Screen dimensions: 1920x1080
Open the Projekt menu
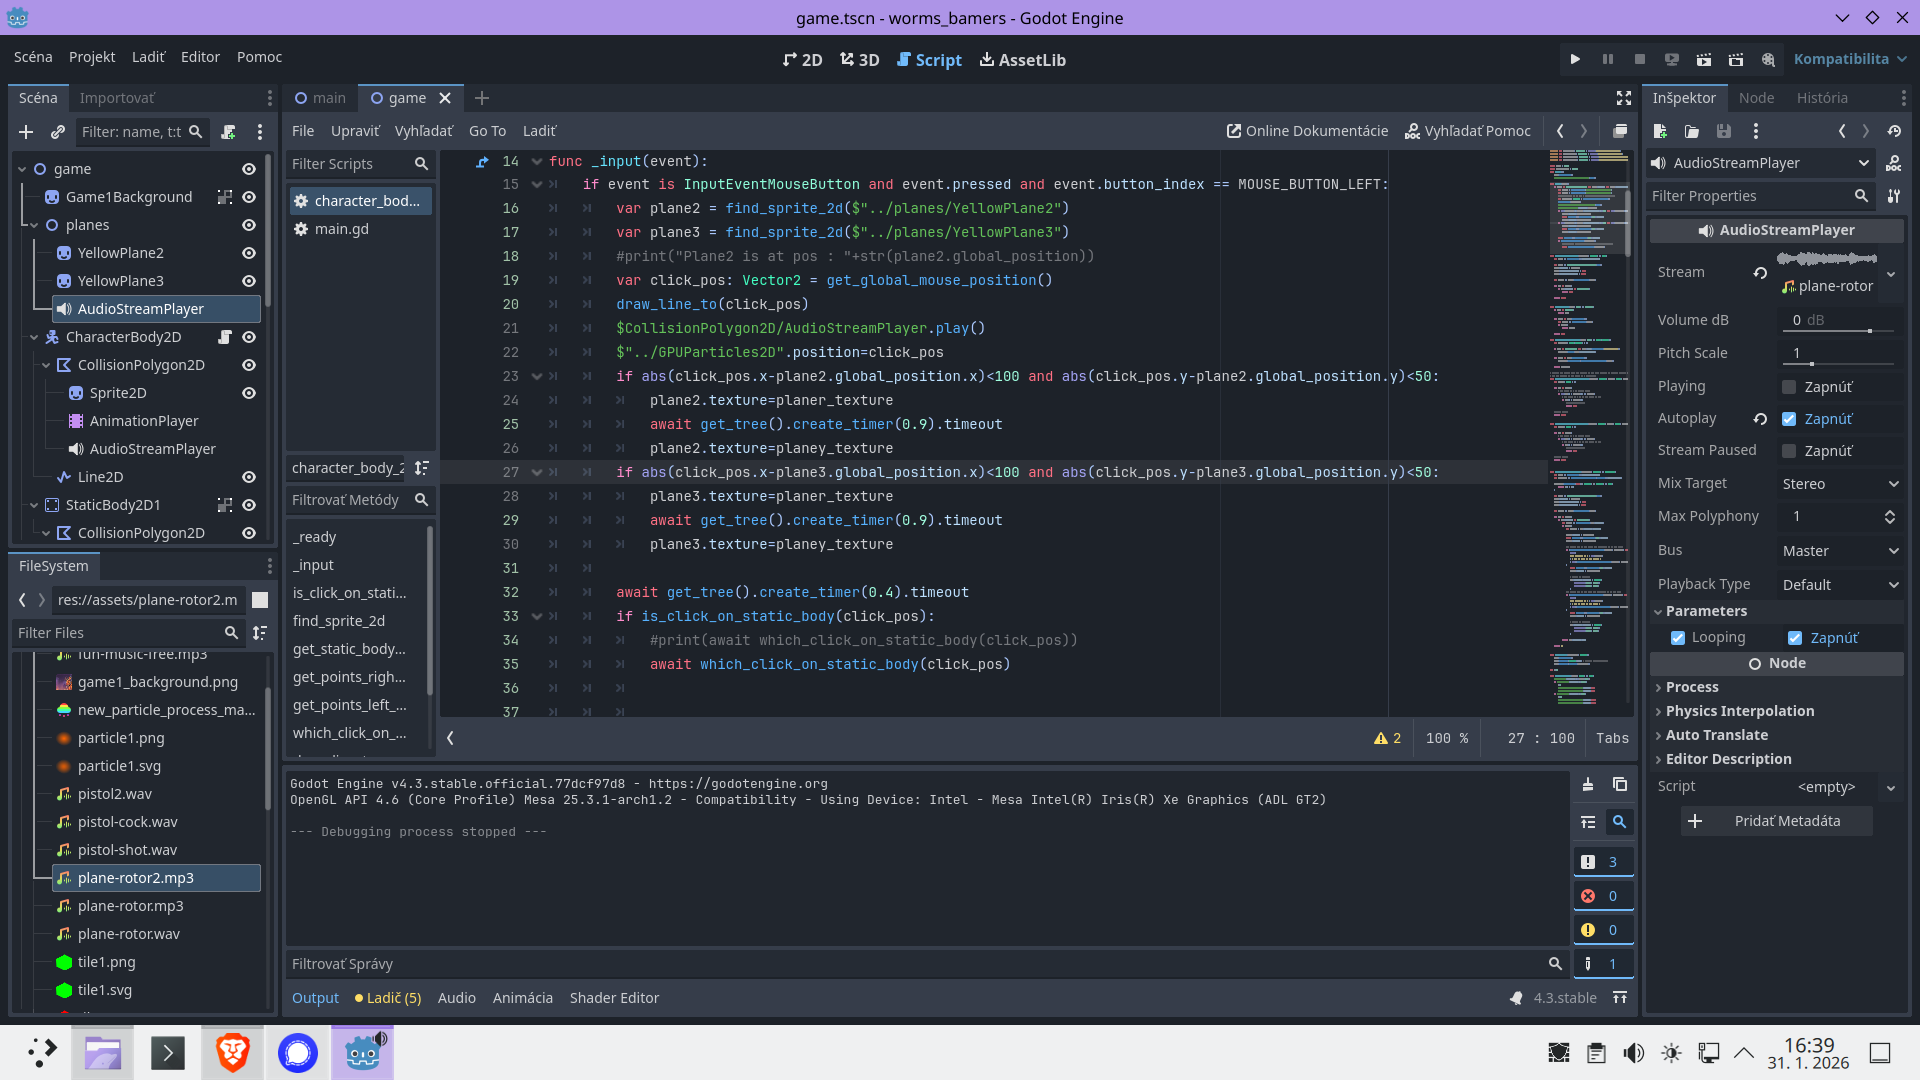tap(92, 57)
